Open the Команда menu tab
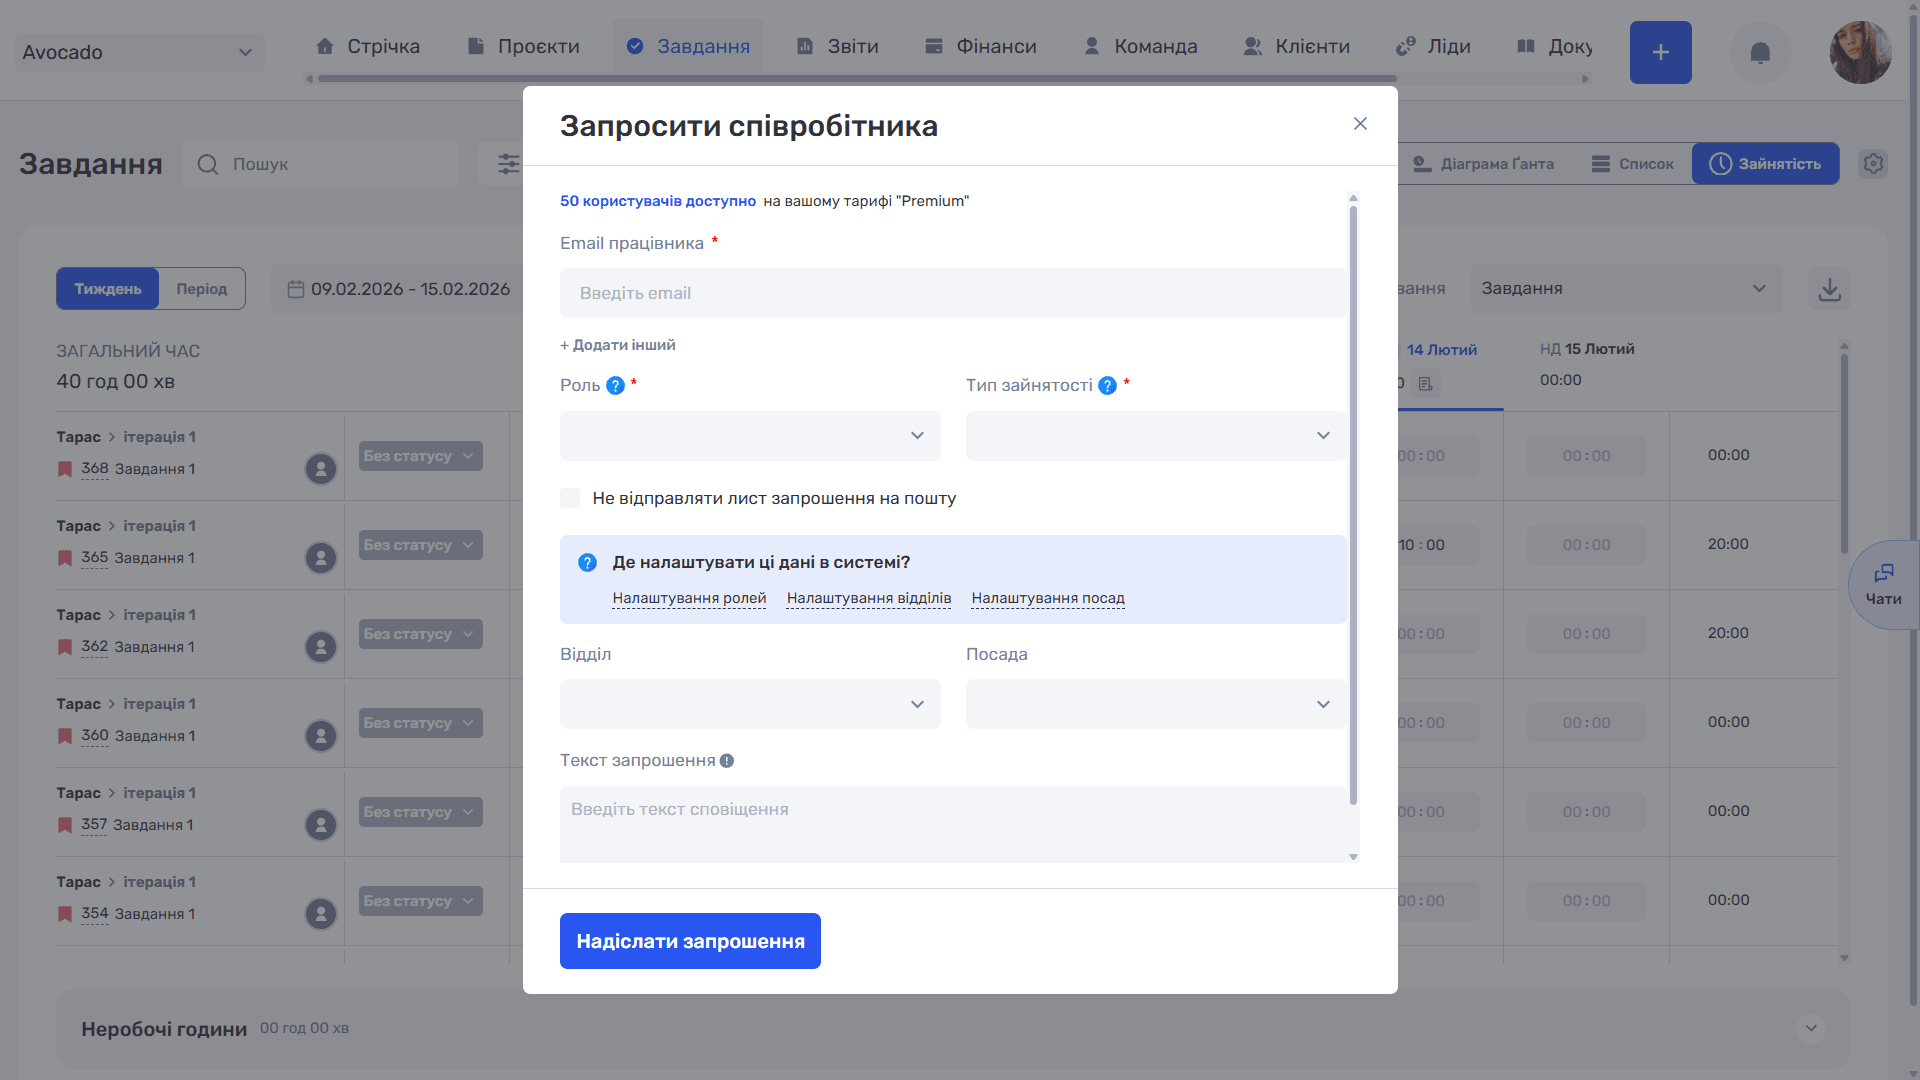This screenshot has height=1080, width=1920. [1141, 46]
